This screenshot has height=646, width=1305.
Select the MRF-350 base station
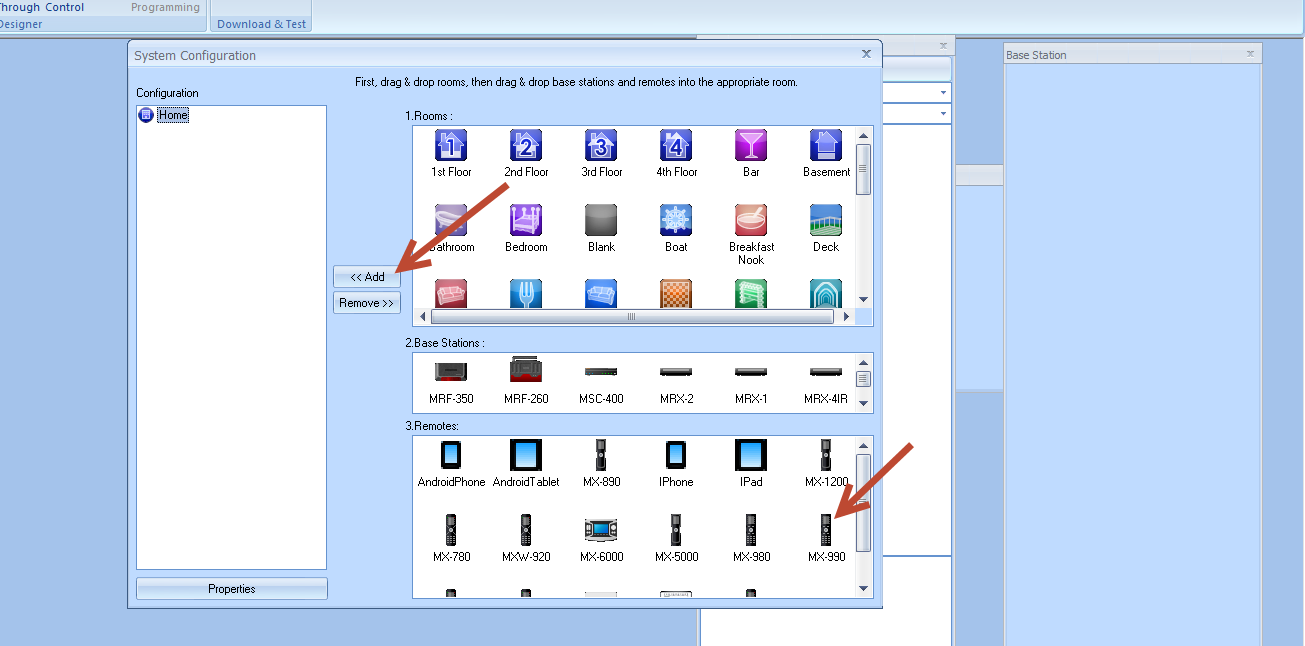pos(451,371)
